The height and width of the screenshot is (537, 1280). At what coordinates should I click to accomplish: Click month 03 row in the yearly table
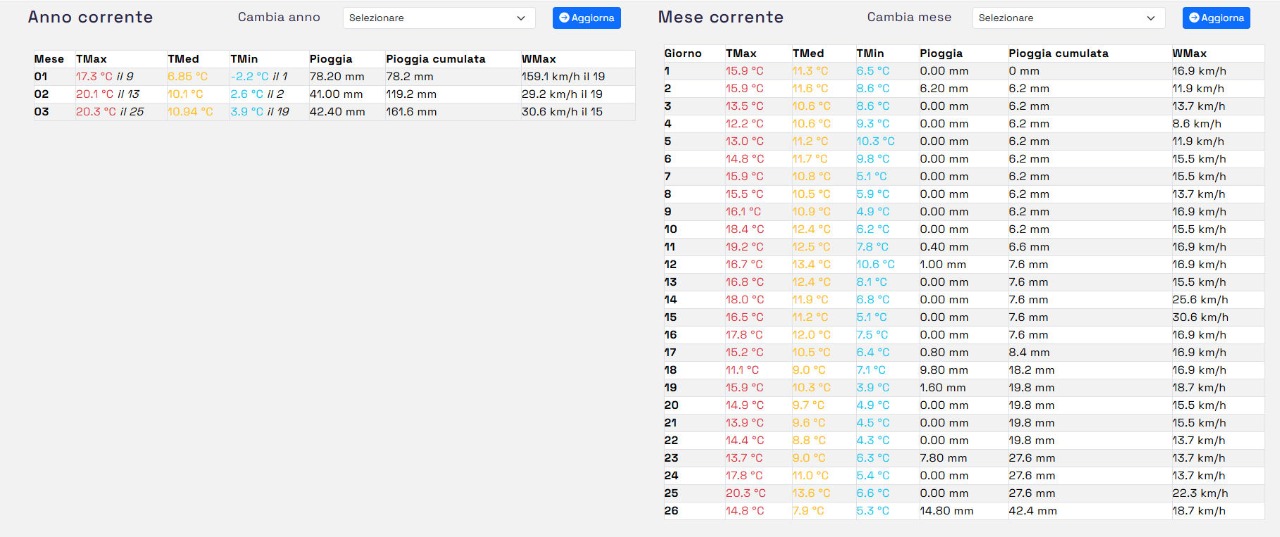[41, 112]
